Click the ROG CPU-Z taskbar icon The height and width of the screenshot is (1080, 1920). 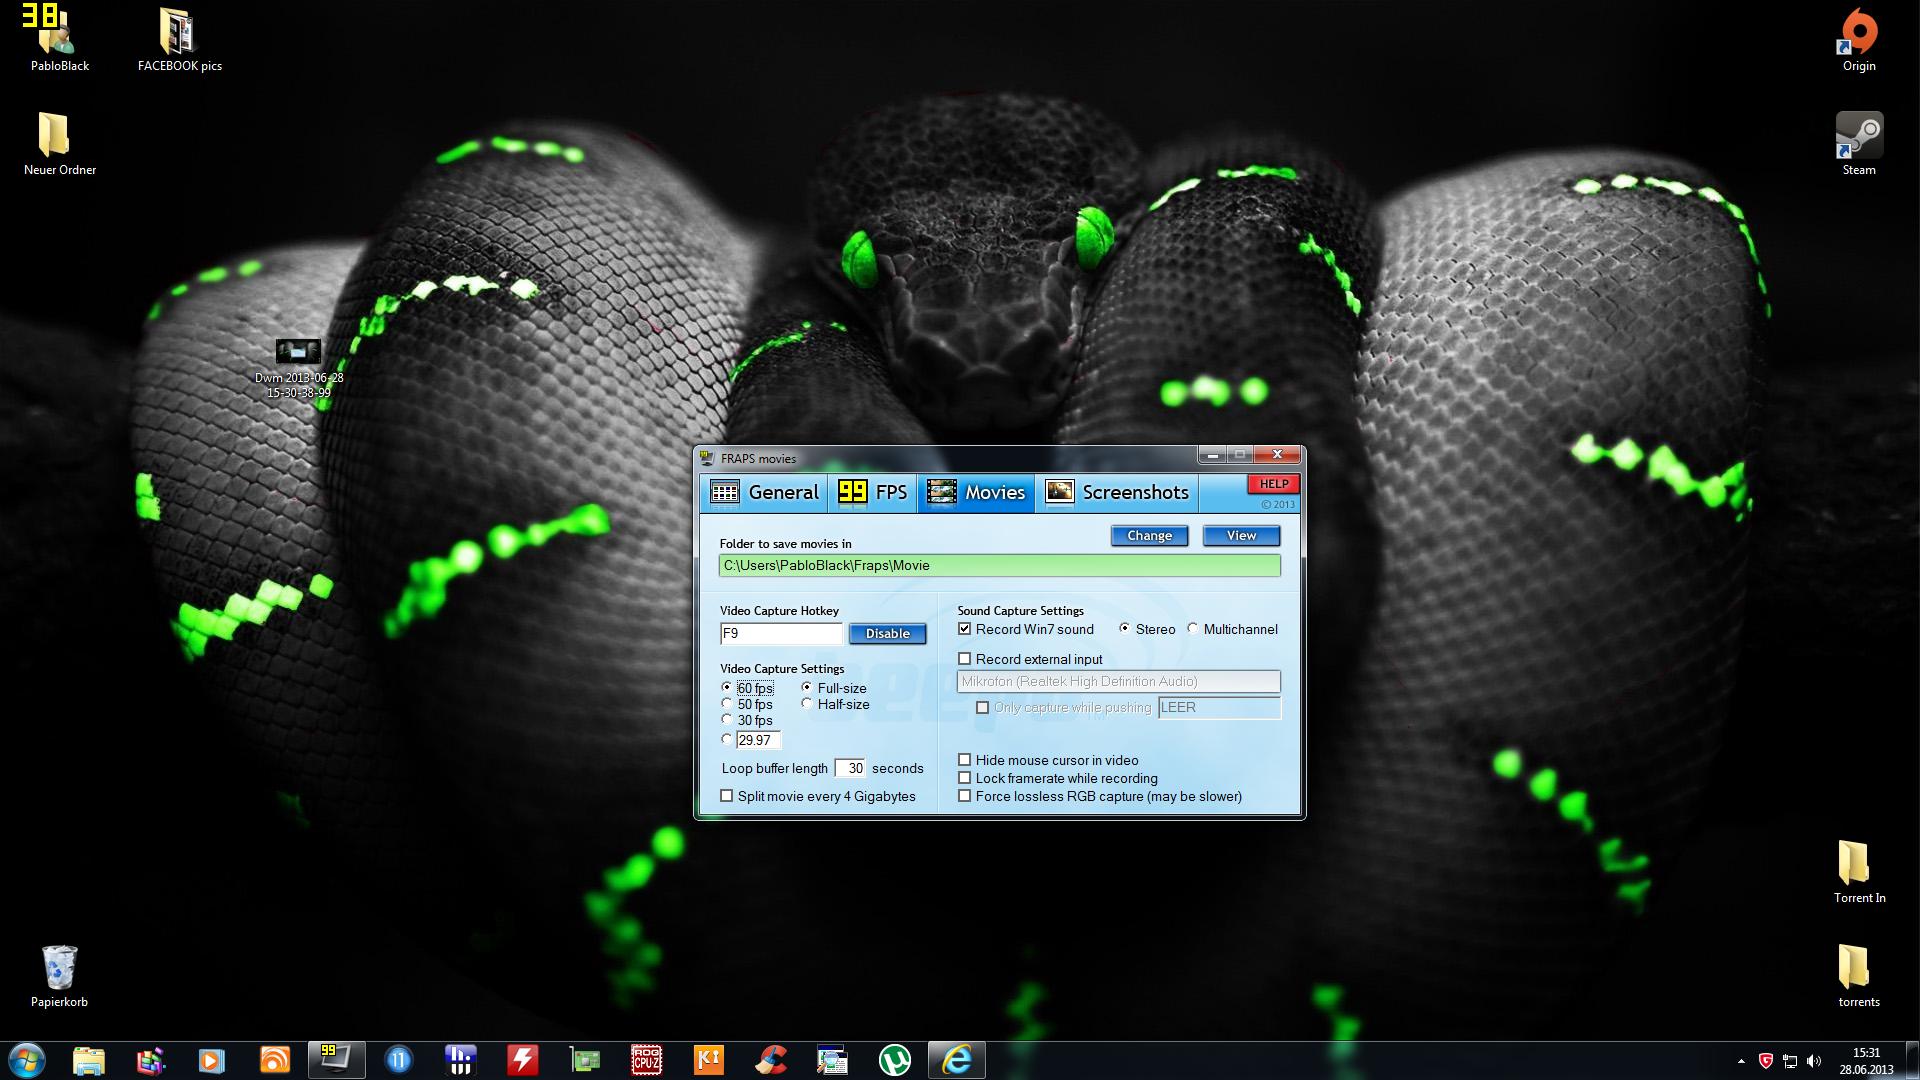[x=646, y=1060]
